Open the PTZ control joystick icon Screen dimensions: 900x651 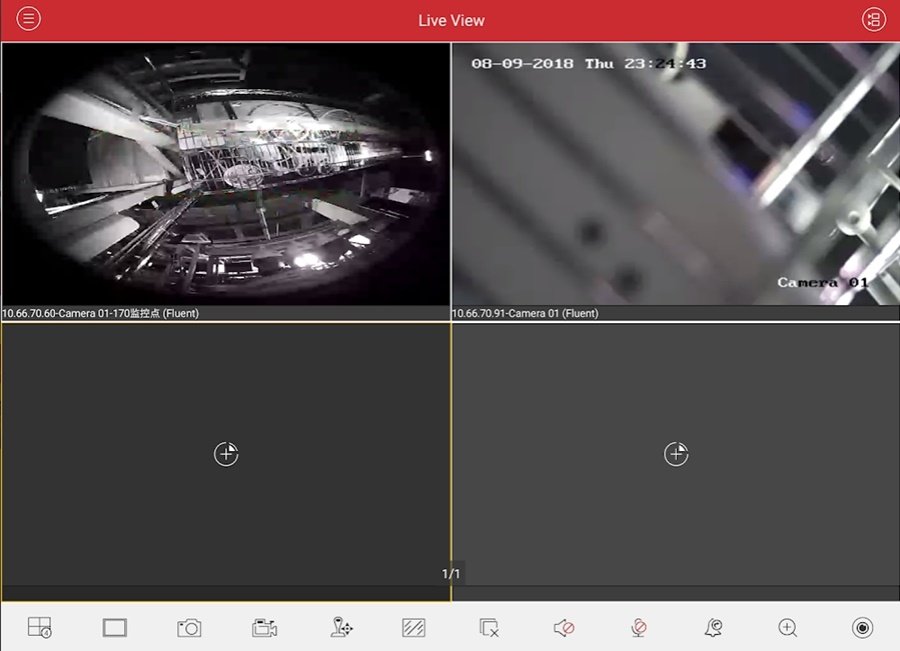pos(342,627)
